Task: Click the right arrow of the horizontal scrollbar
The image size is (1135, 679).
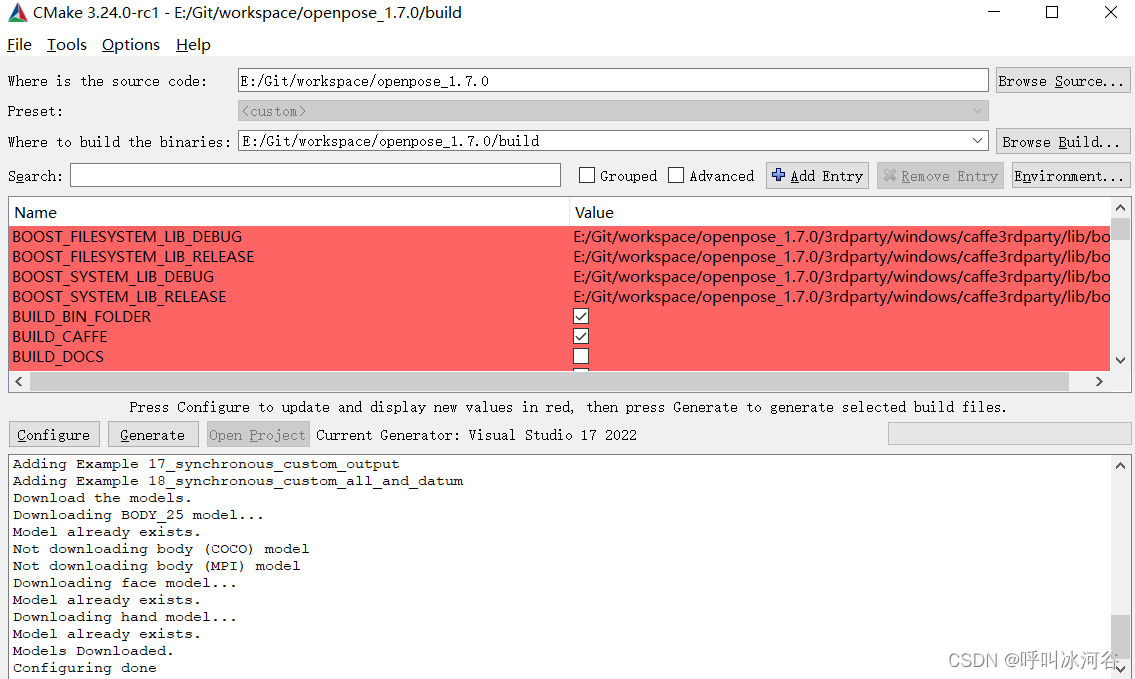Action: [1098, 381]
